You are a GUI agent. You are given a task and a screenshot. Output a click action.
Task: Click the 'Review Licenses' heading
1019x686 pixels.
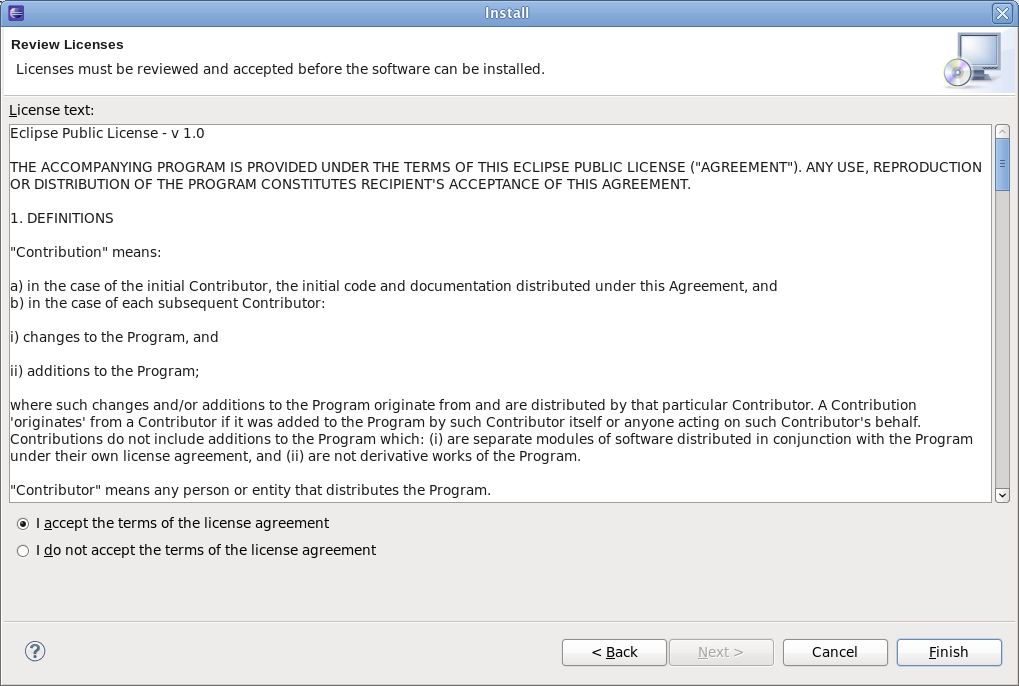[x=67, y=45]
